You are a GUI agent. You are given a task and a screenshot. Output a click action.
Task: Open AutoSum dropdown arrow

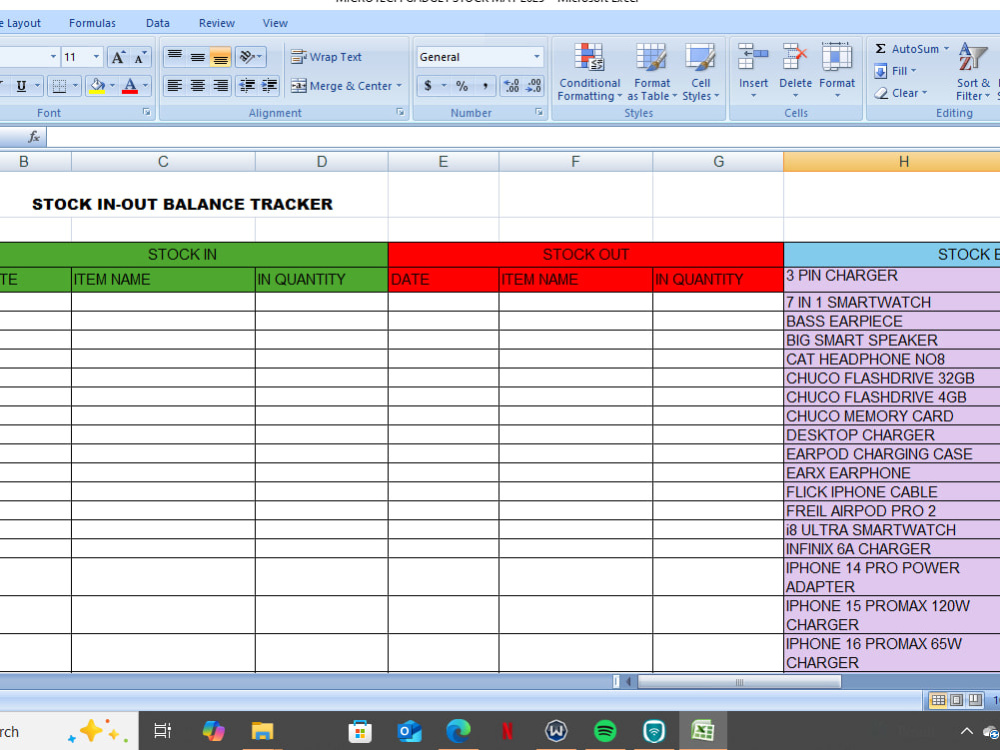(946, 49)
